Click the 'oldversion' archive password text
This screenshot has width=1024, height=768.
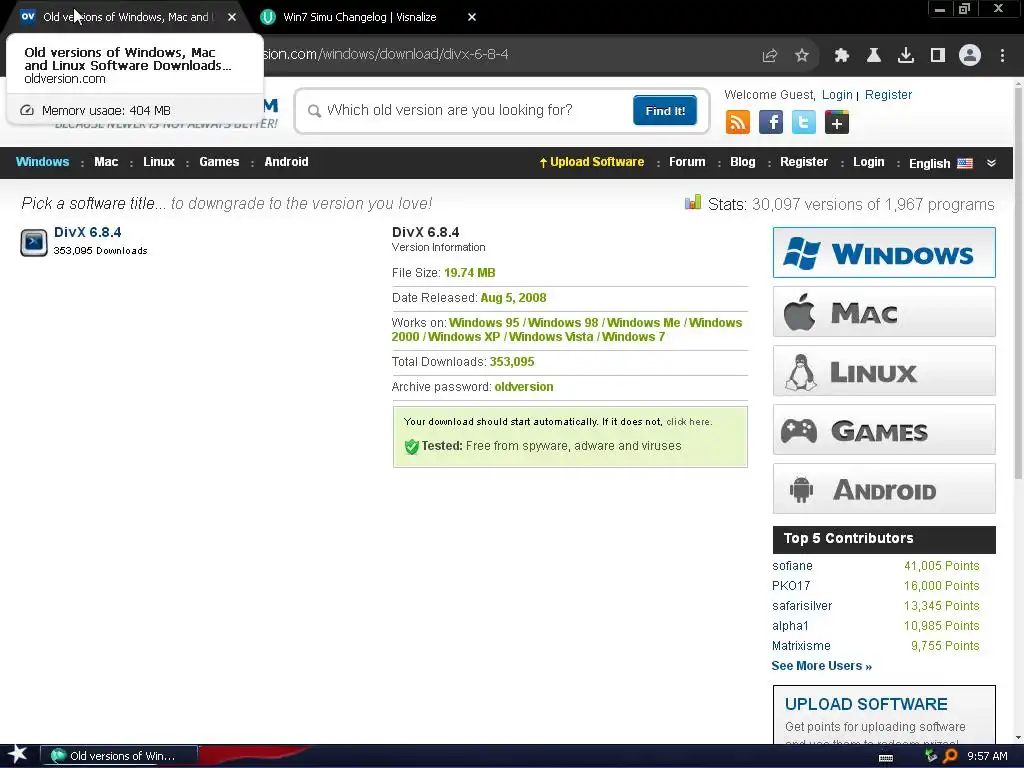pyautogui.click(x=524, y=387)
